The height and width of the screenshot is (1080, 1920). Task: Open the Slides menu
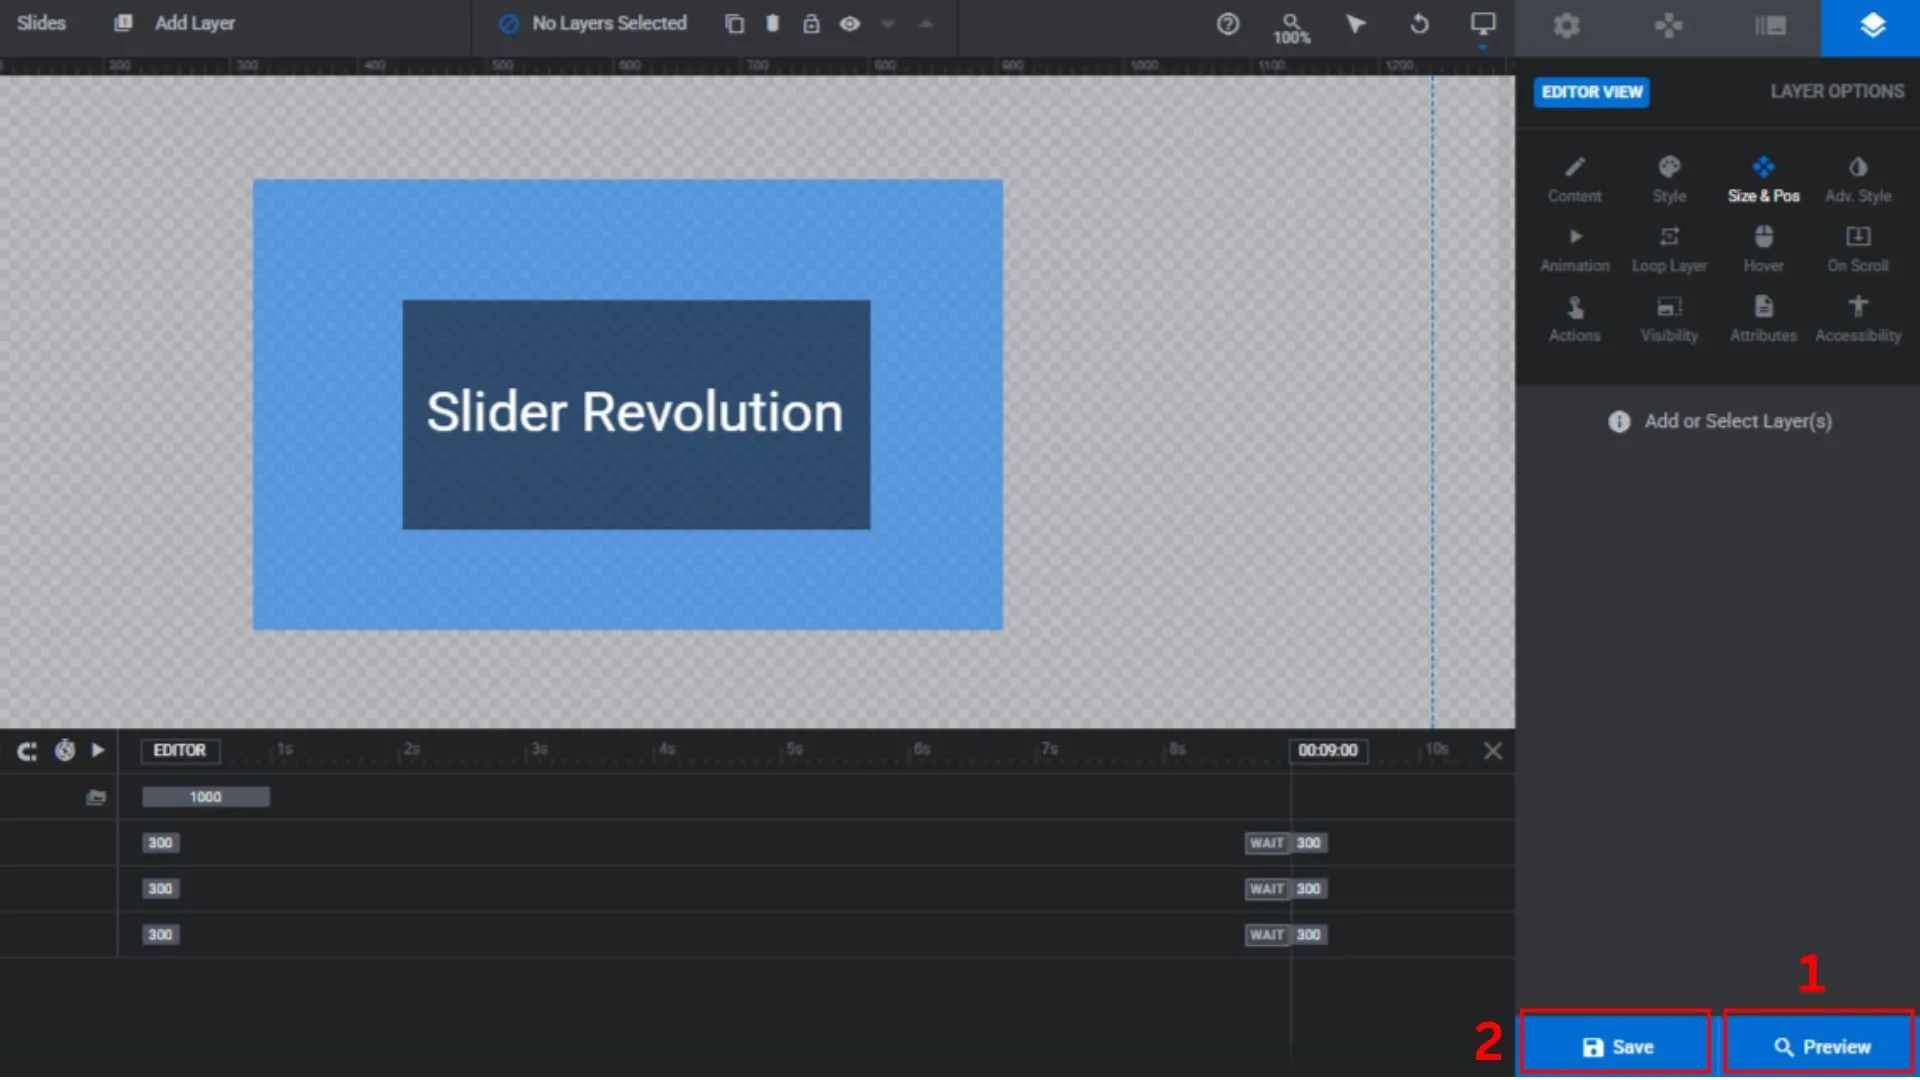tap(41, 23)
